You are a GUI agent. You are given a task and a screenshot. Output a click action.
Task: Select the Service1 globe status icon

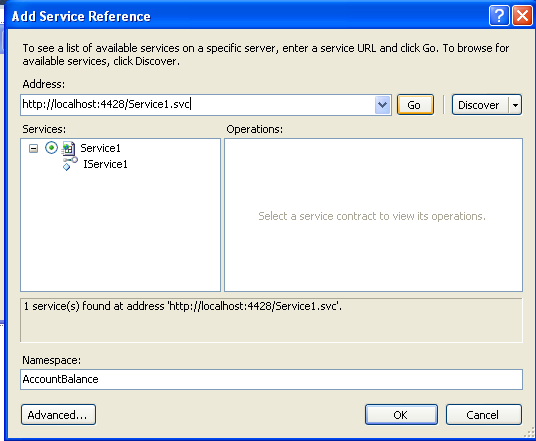51,148
